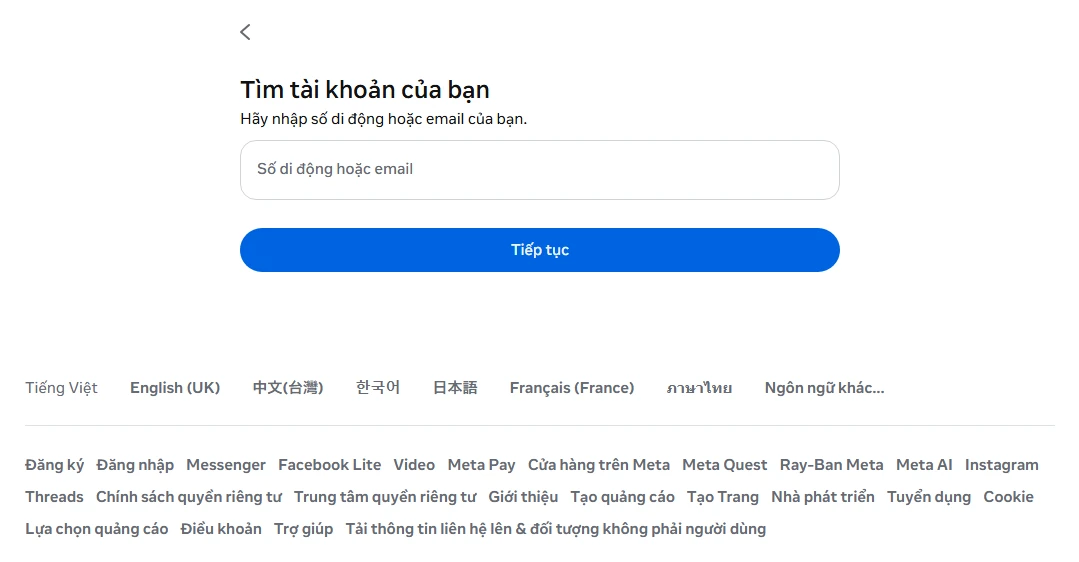Click Lựa chọn quảng cáo link
1079x562 pixels.
click(x=96, y=529)
